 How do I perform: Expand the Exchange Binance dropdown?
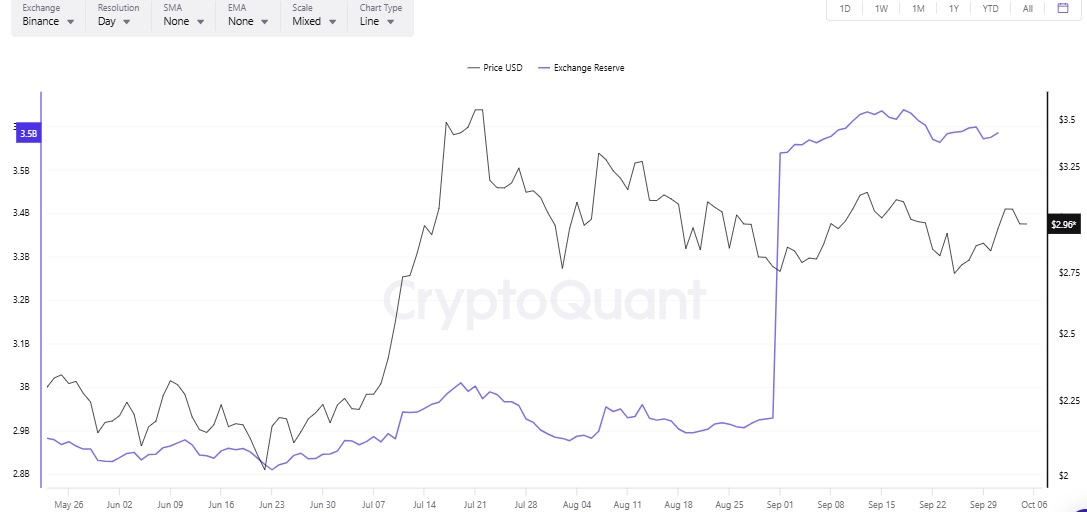tap(48, 20)
